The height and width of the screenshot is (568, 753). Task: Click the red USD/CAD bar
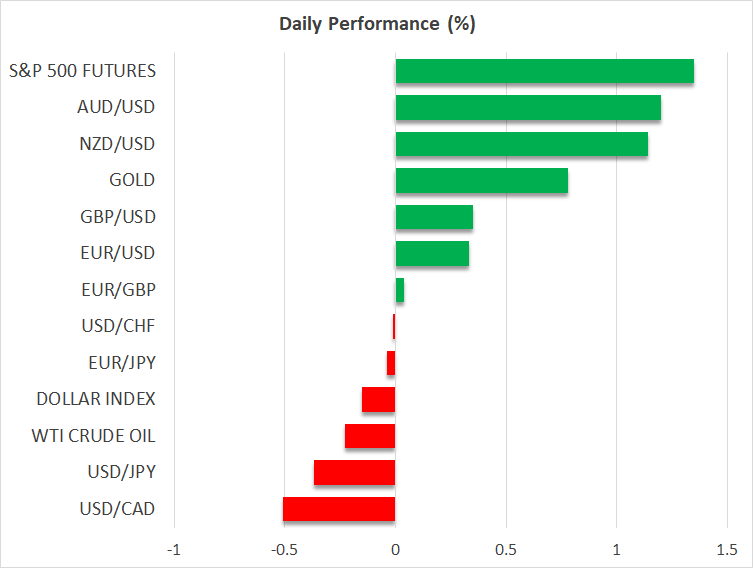coord(339,509)
